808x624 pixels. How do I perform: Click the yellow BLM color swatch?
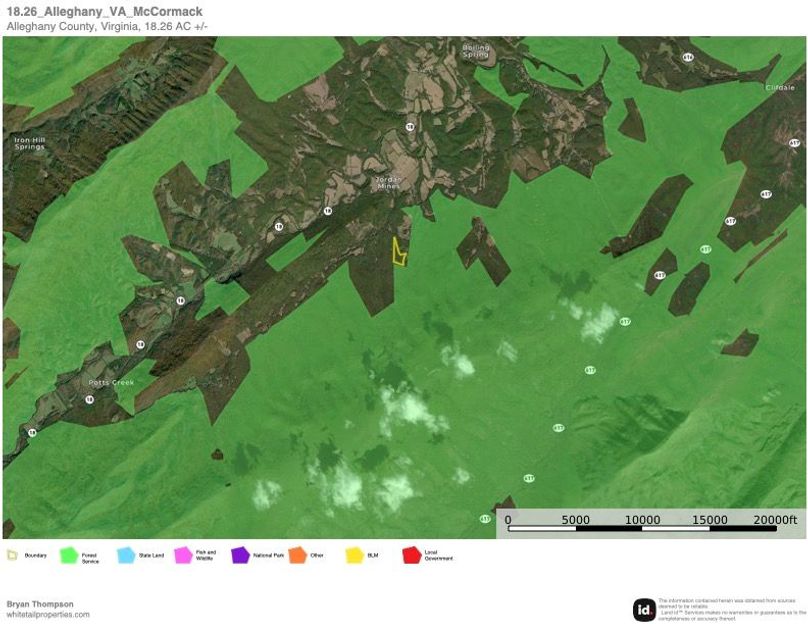coord(352,554)
